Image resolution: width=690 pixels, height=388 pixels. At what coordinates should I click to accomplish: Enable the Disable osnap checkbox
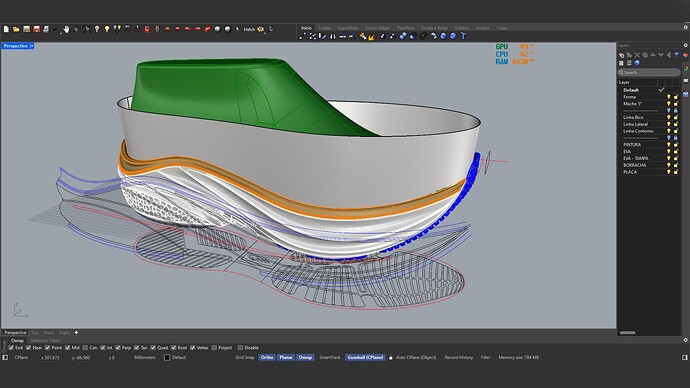[240, 348]
